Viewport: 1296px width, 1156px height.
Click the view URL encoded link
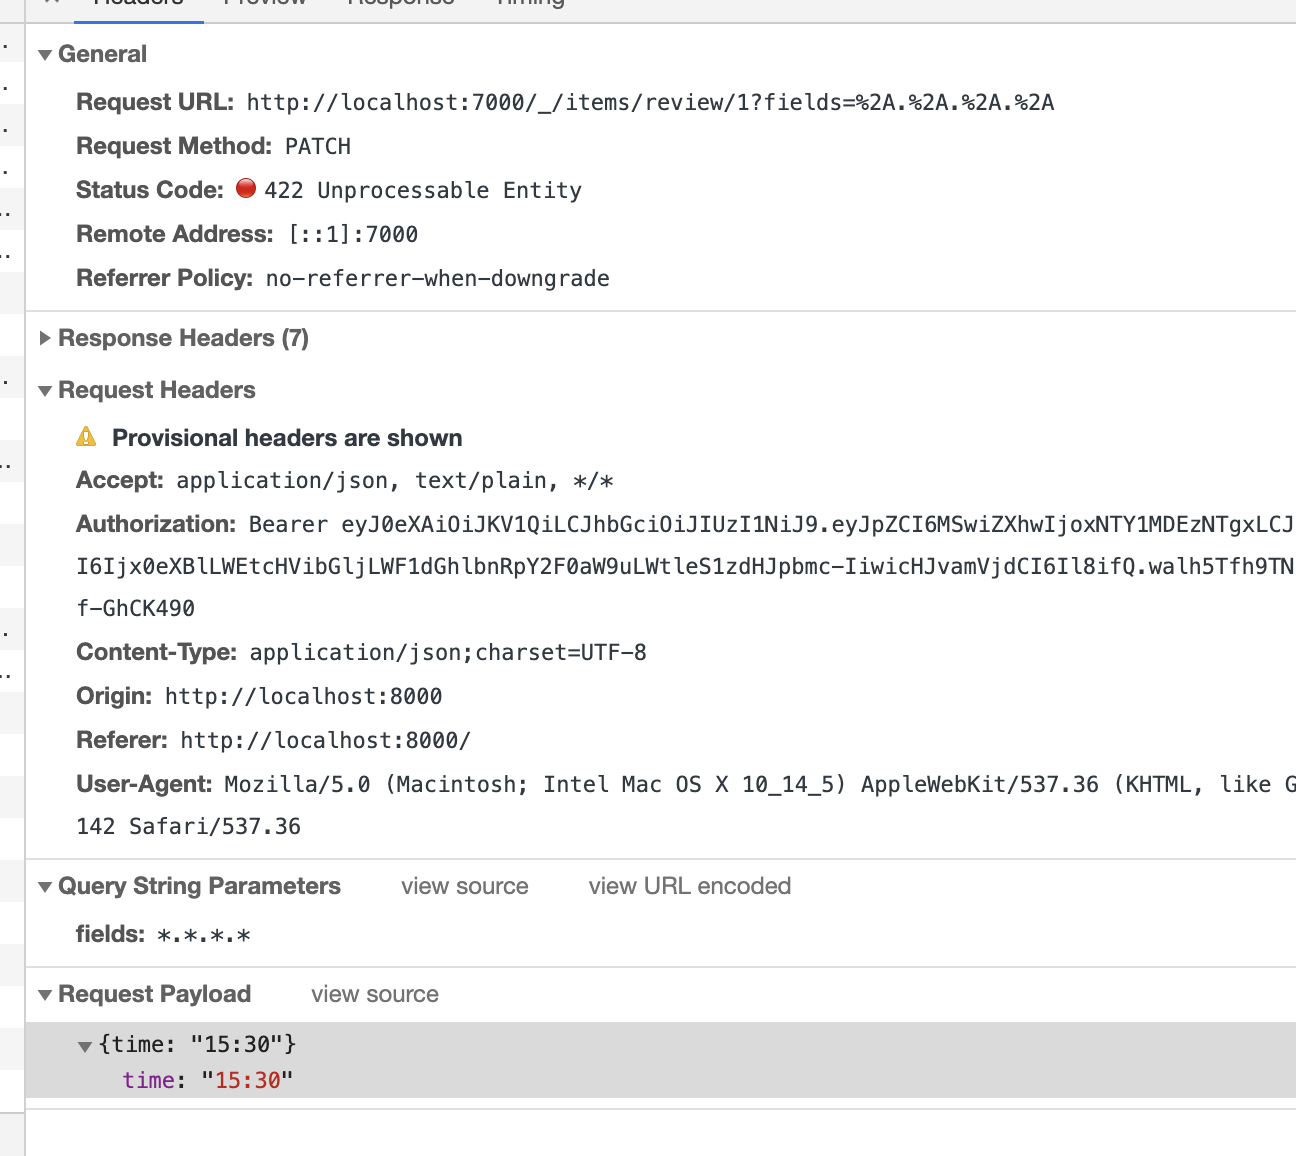click(x=689, y=886)
